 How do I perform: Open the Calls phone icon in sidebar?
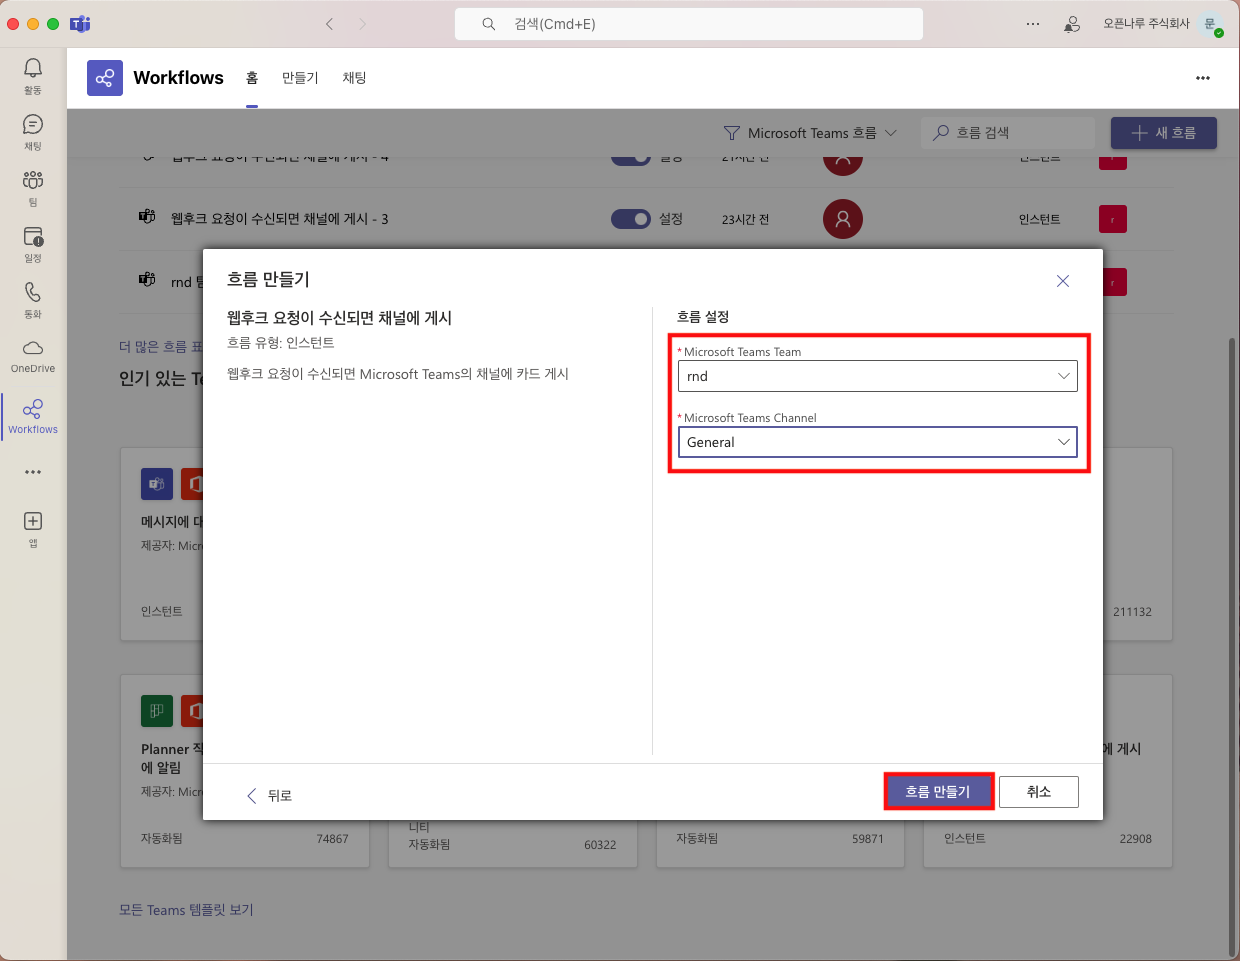coord(33,293)
